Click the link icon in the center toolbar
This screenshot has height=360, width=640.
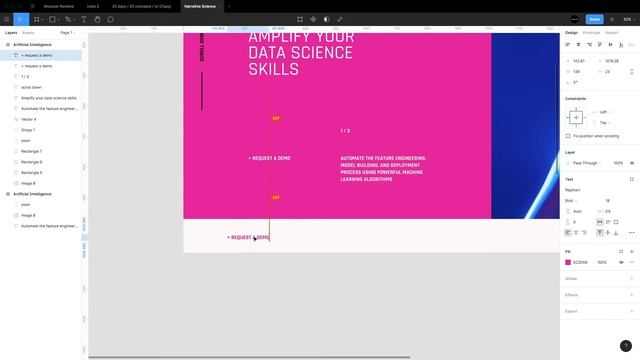click(x=340, y=19)
